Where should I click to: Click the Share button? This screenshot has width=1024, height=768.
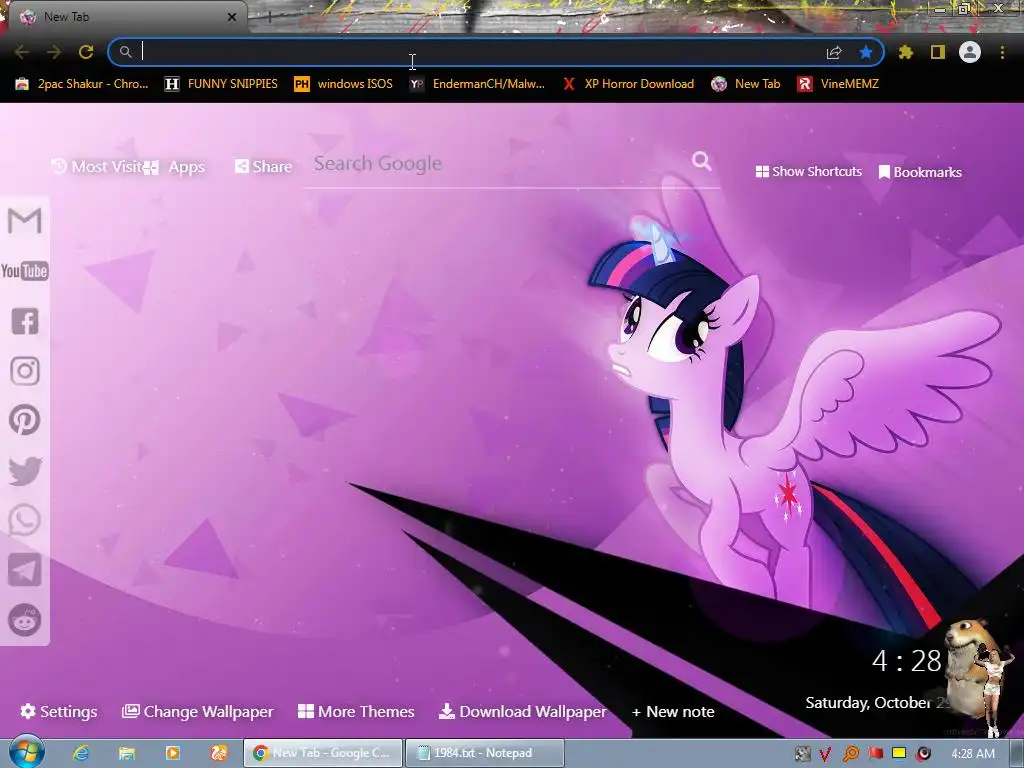263,167
